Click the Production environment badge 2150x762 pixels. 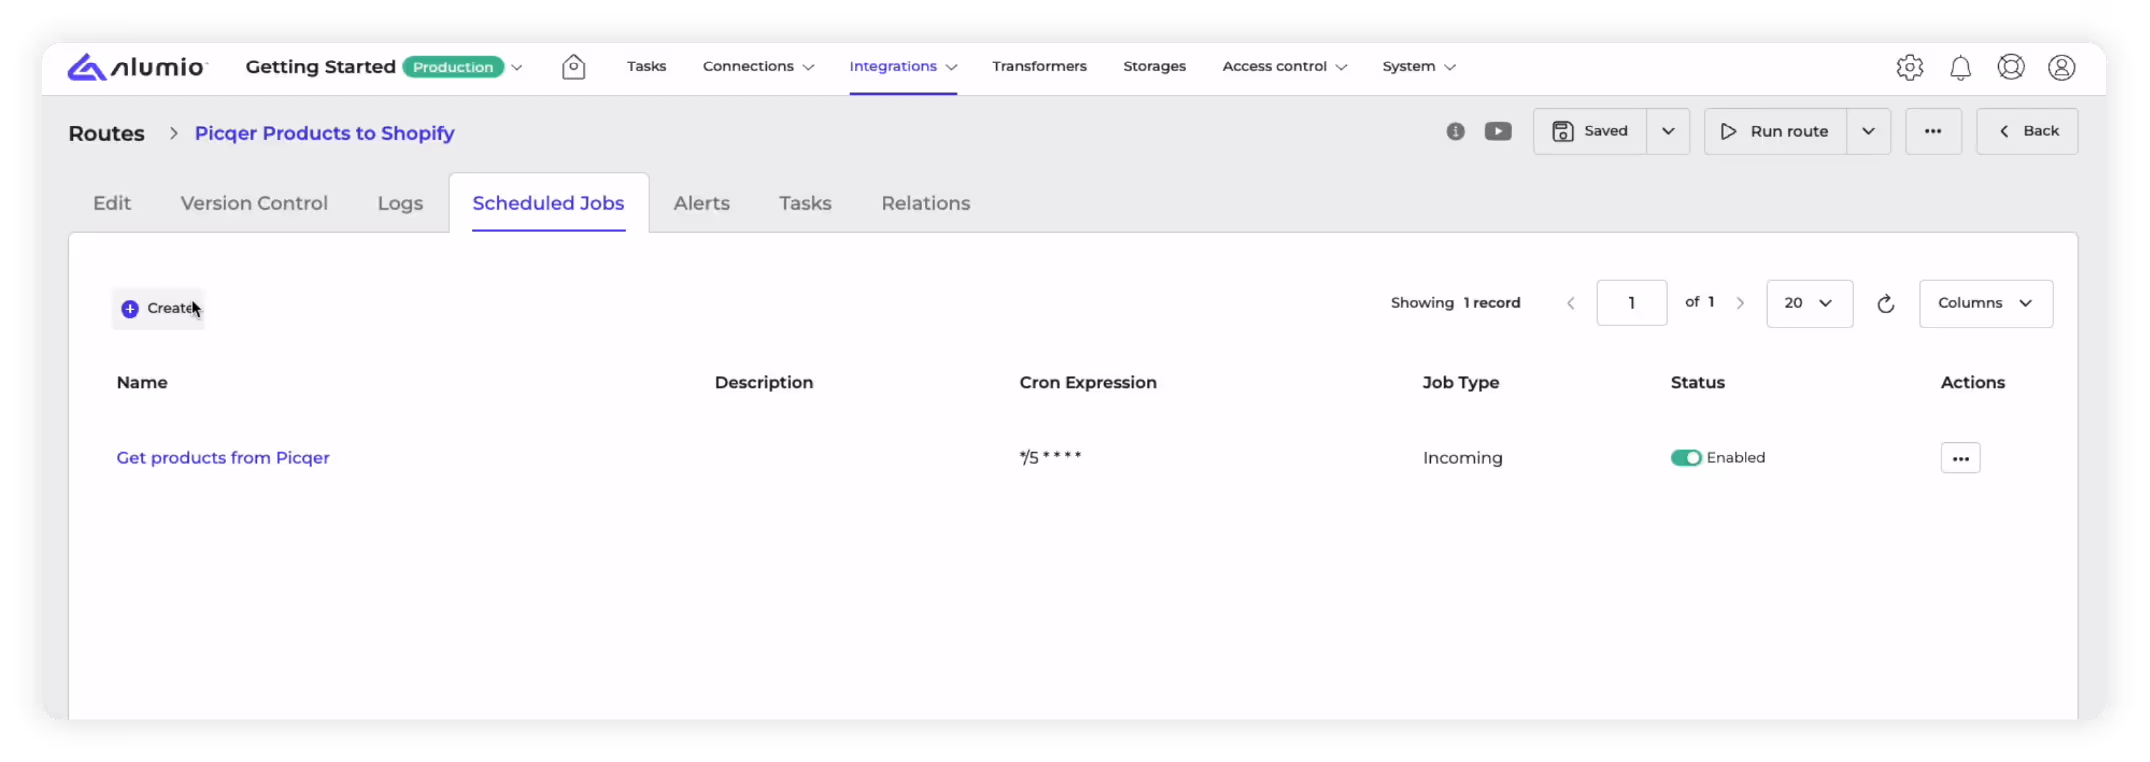click(x=453, y=67)
